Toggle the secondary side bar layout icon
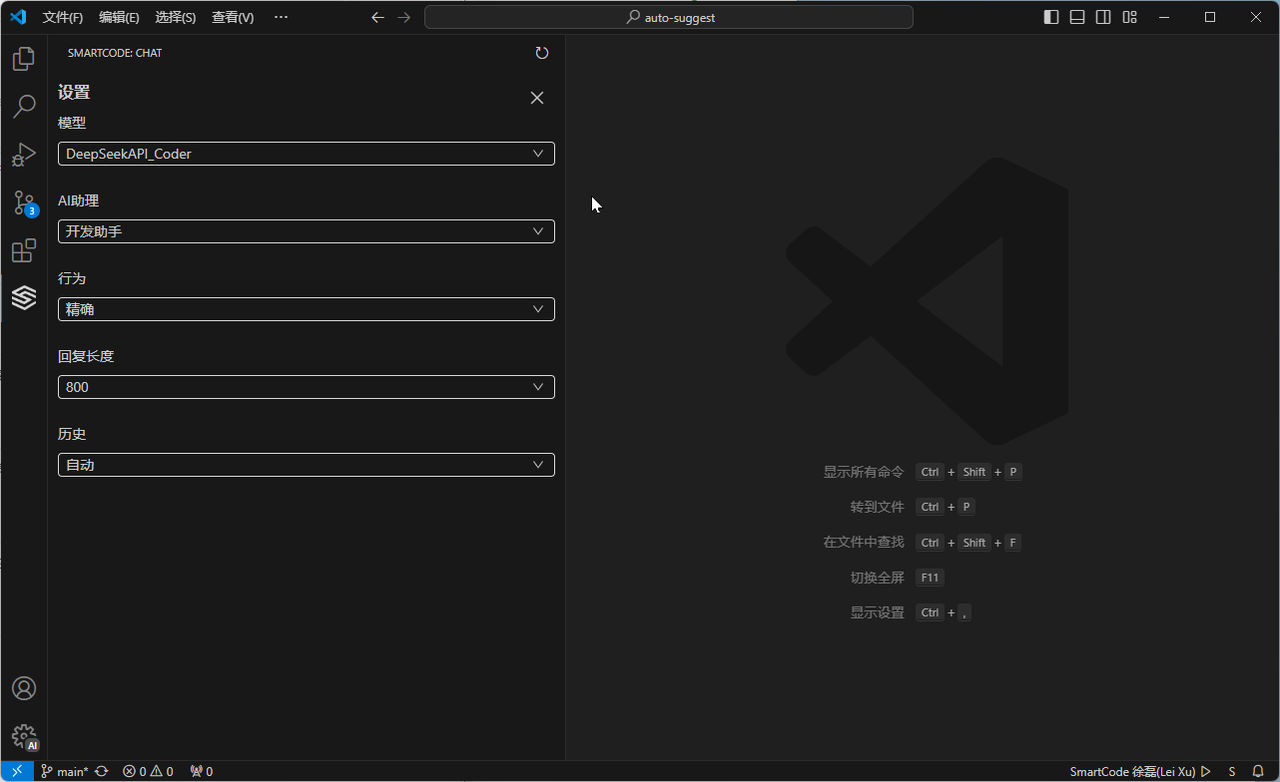Viewport: 1280px width, 782px height. [1103, 17]
